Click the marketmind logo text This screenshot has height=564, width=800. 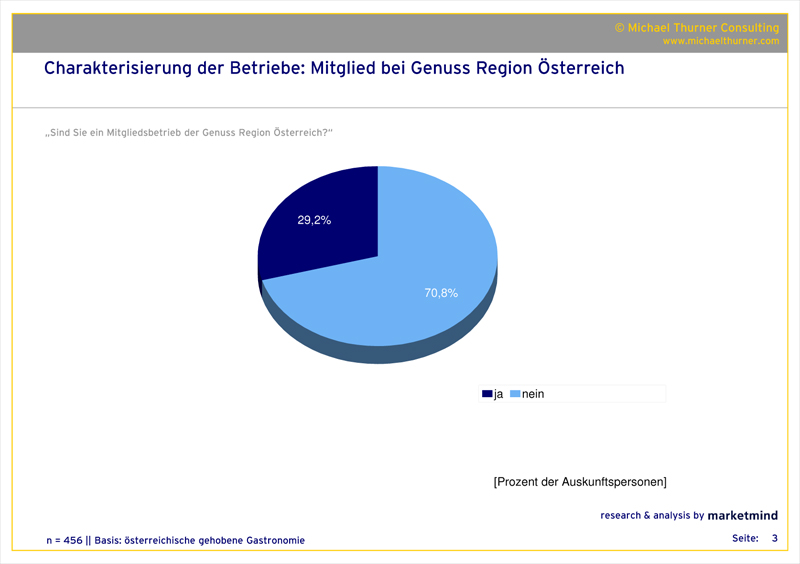[x=743, y=516]
